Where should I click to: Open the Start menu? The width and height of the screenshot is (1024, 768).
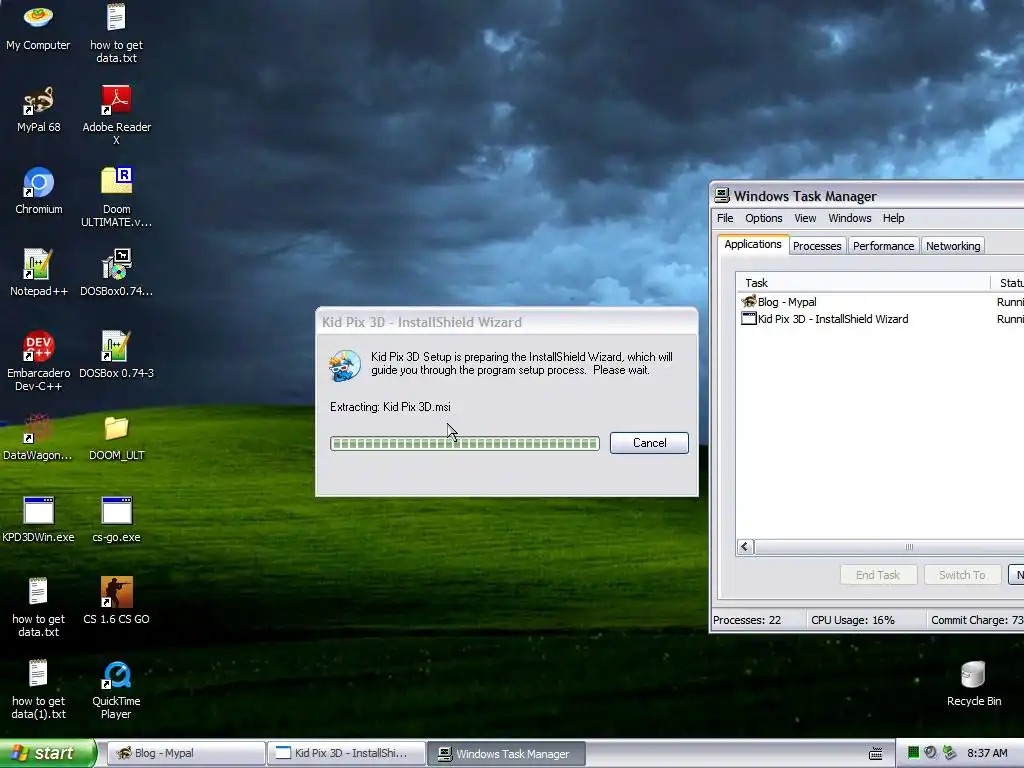(x=47, y=753)
